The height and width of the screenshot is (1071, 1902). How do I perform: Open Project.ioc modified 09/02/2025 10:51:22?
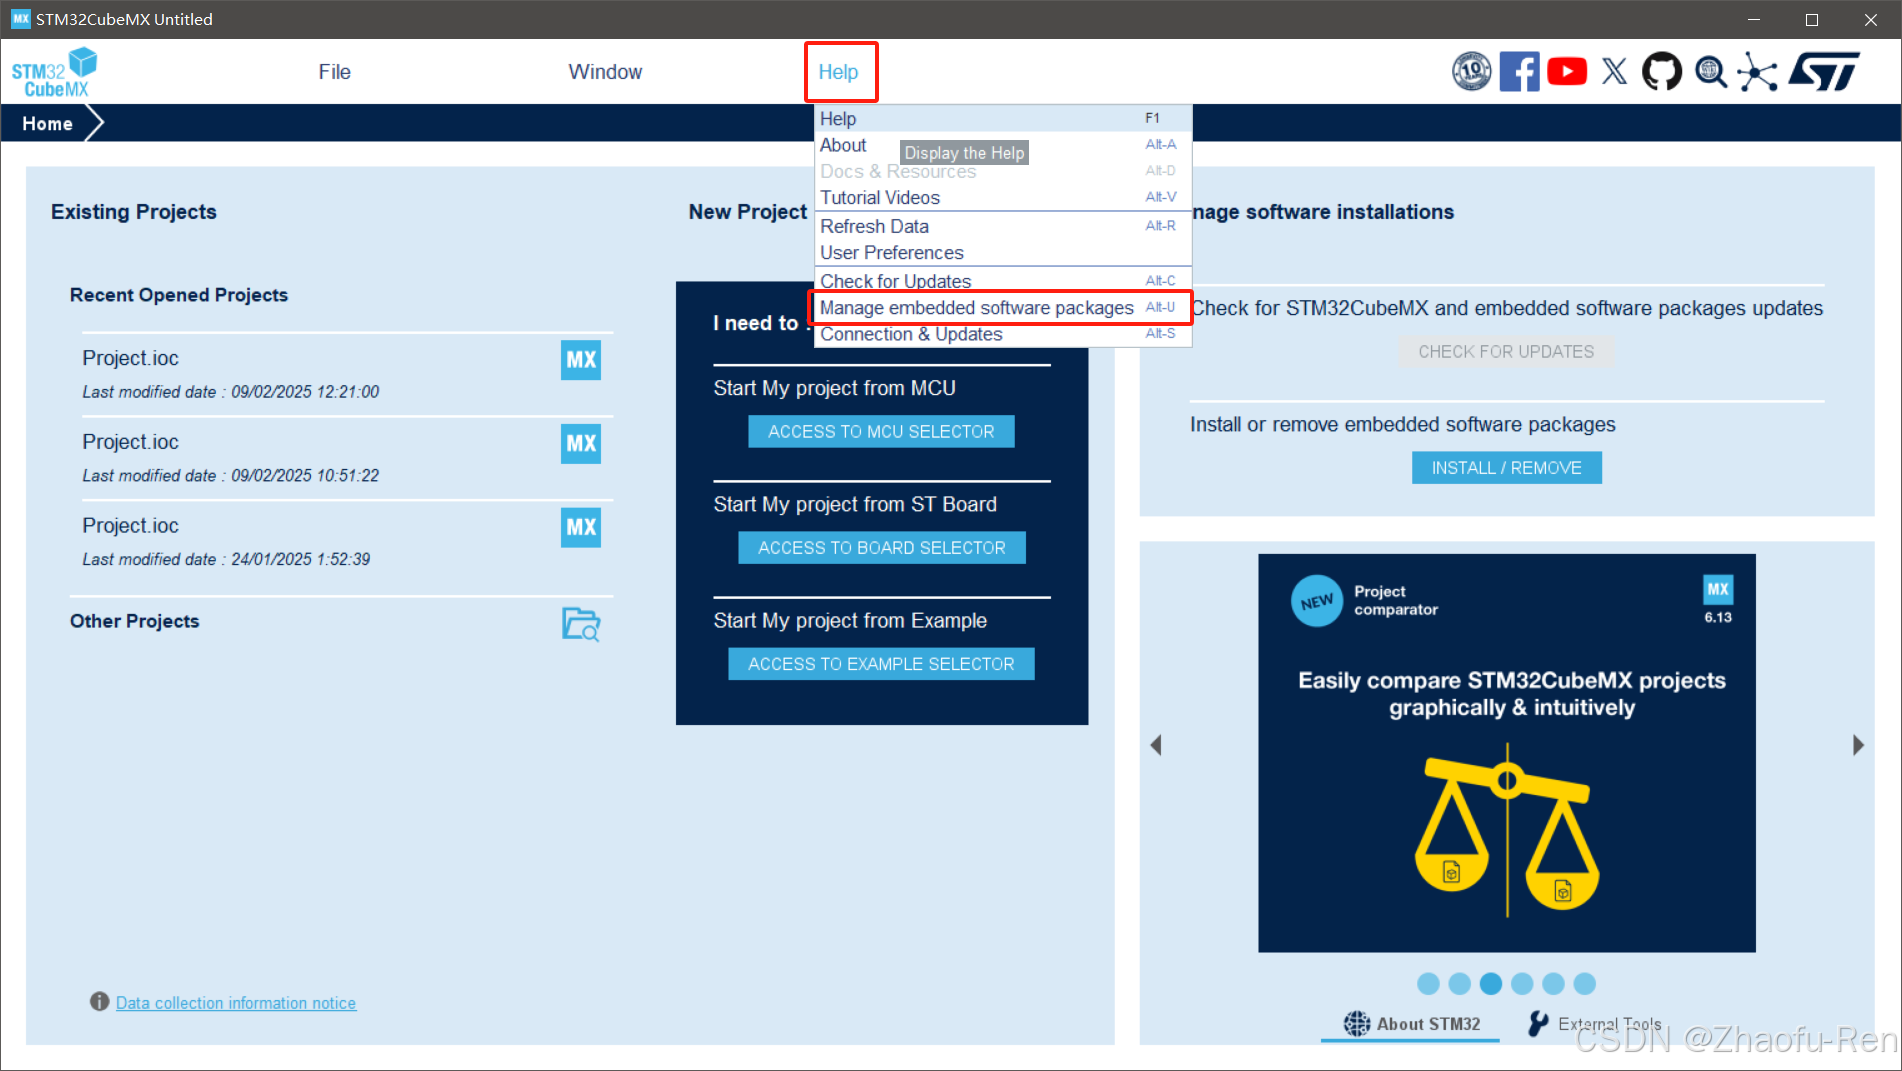pyautogui.click(x=347, y=458)
